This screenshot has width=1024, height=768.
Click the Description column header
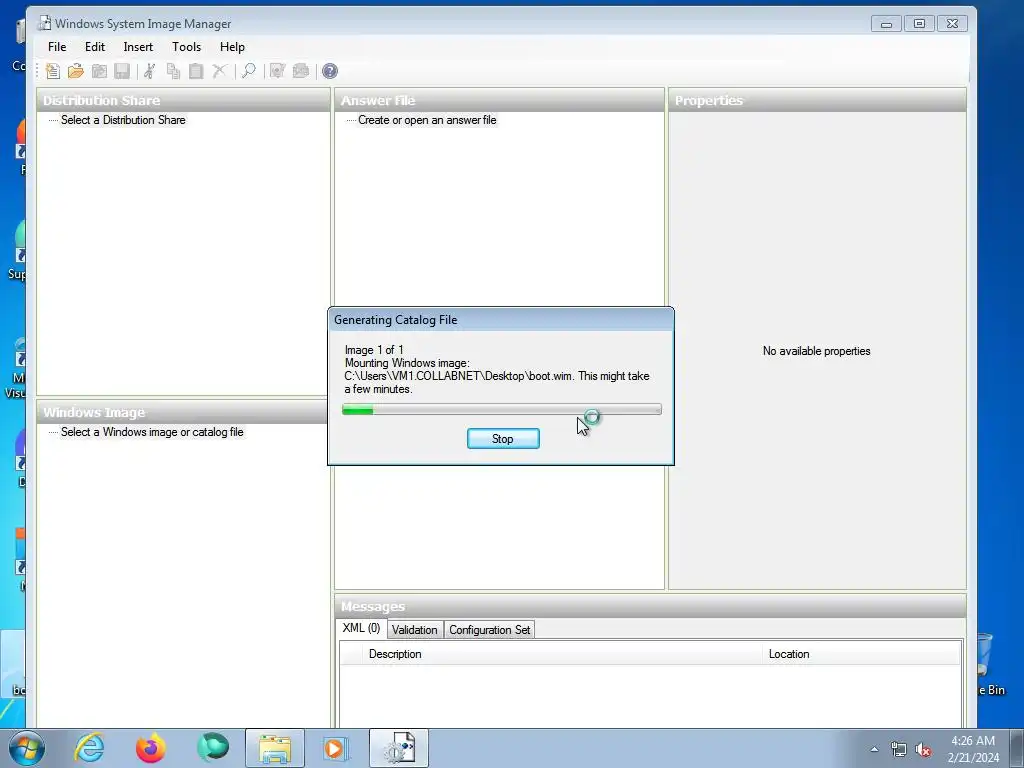(562, 654)
